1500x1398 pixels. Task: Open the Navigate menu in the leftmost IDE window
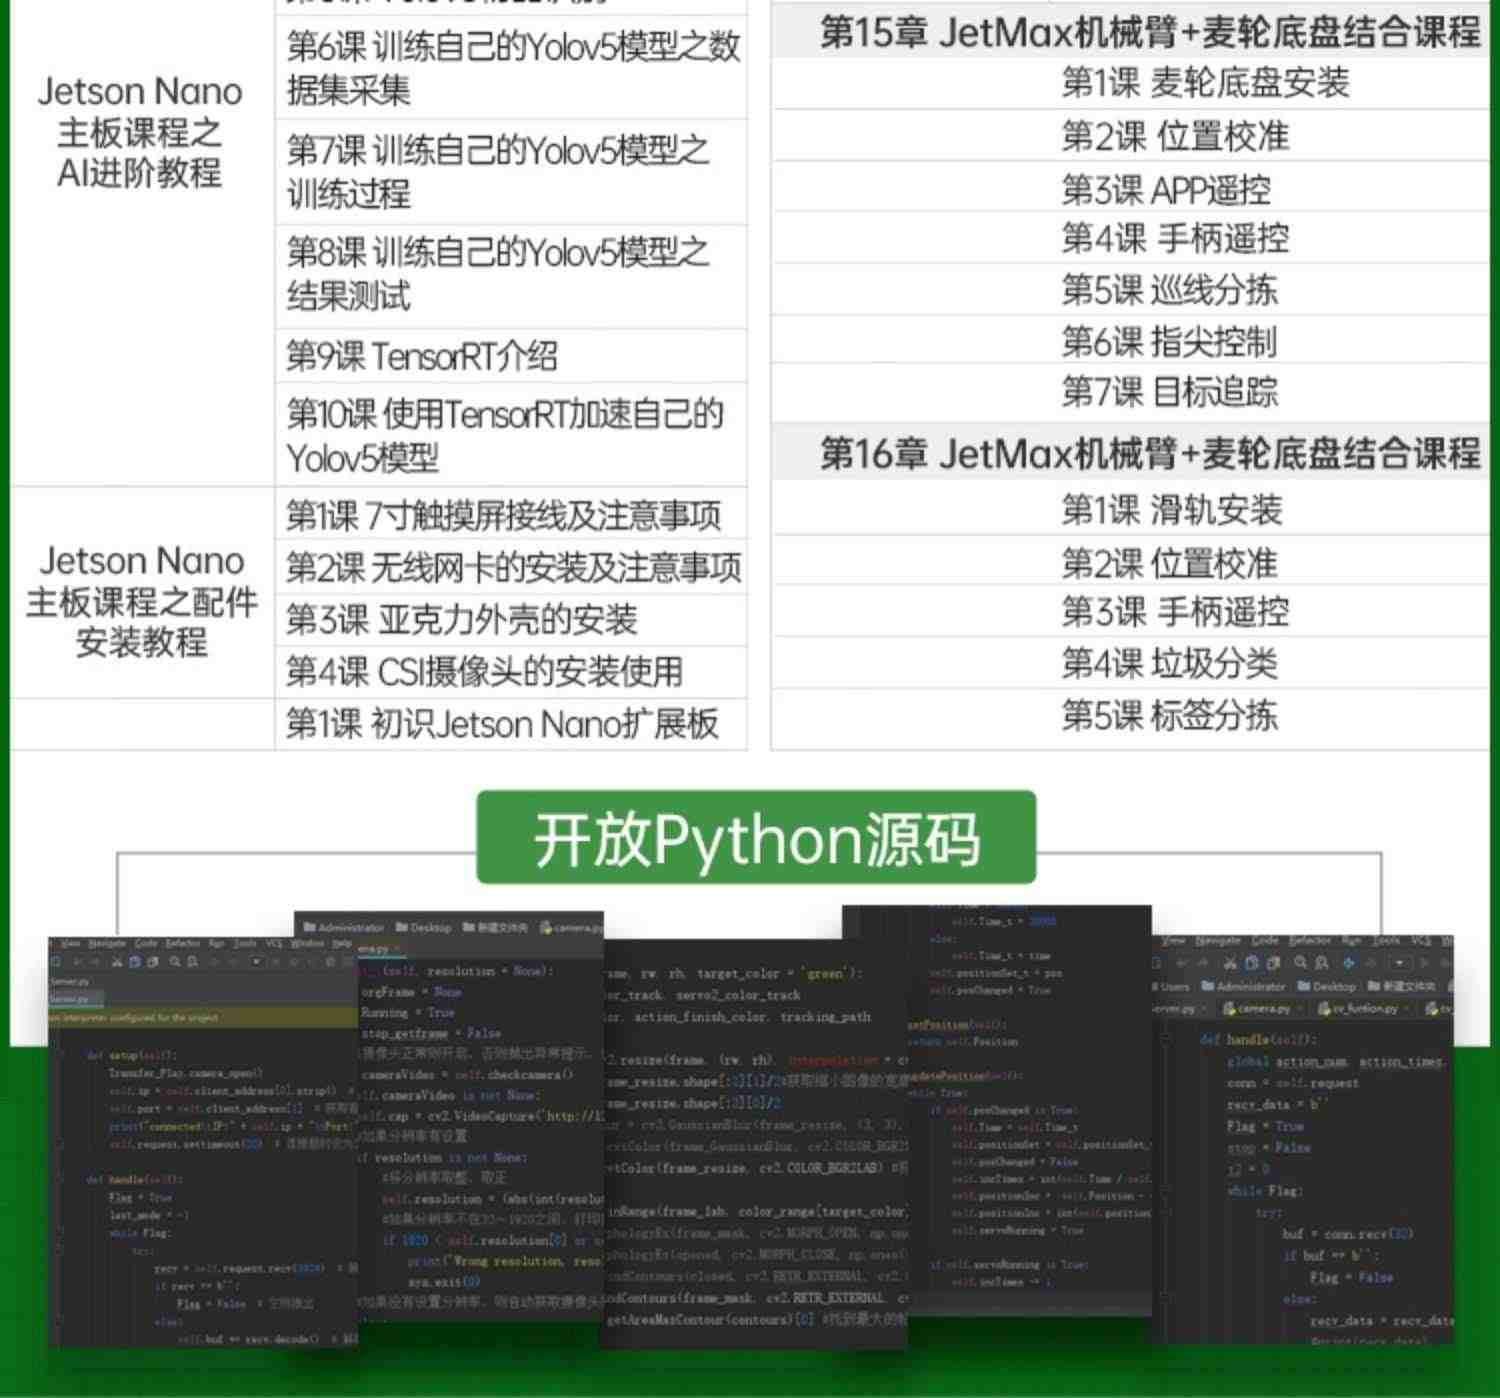(106, 943)
